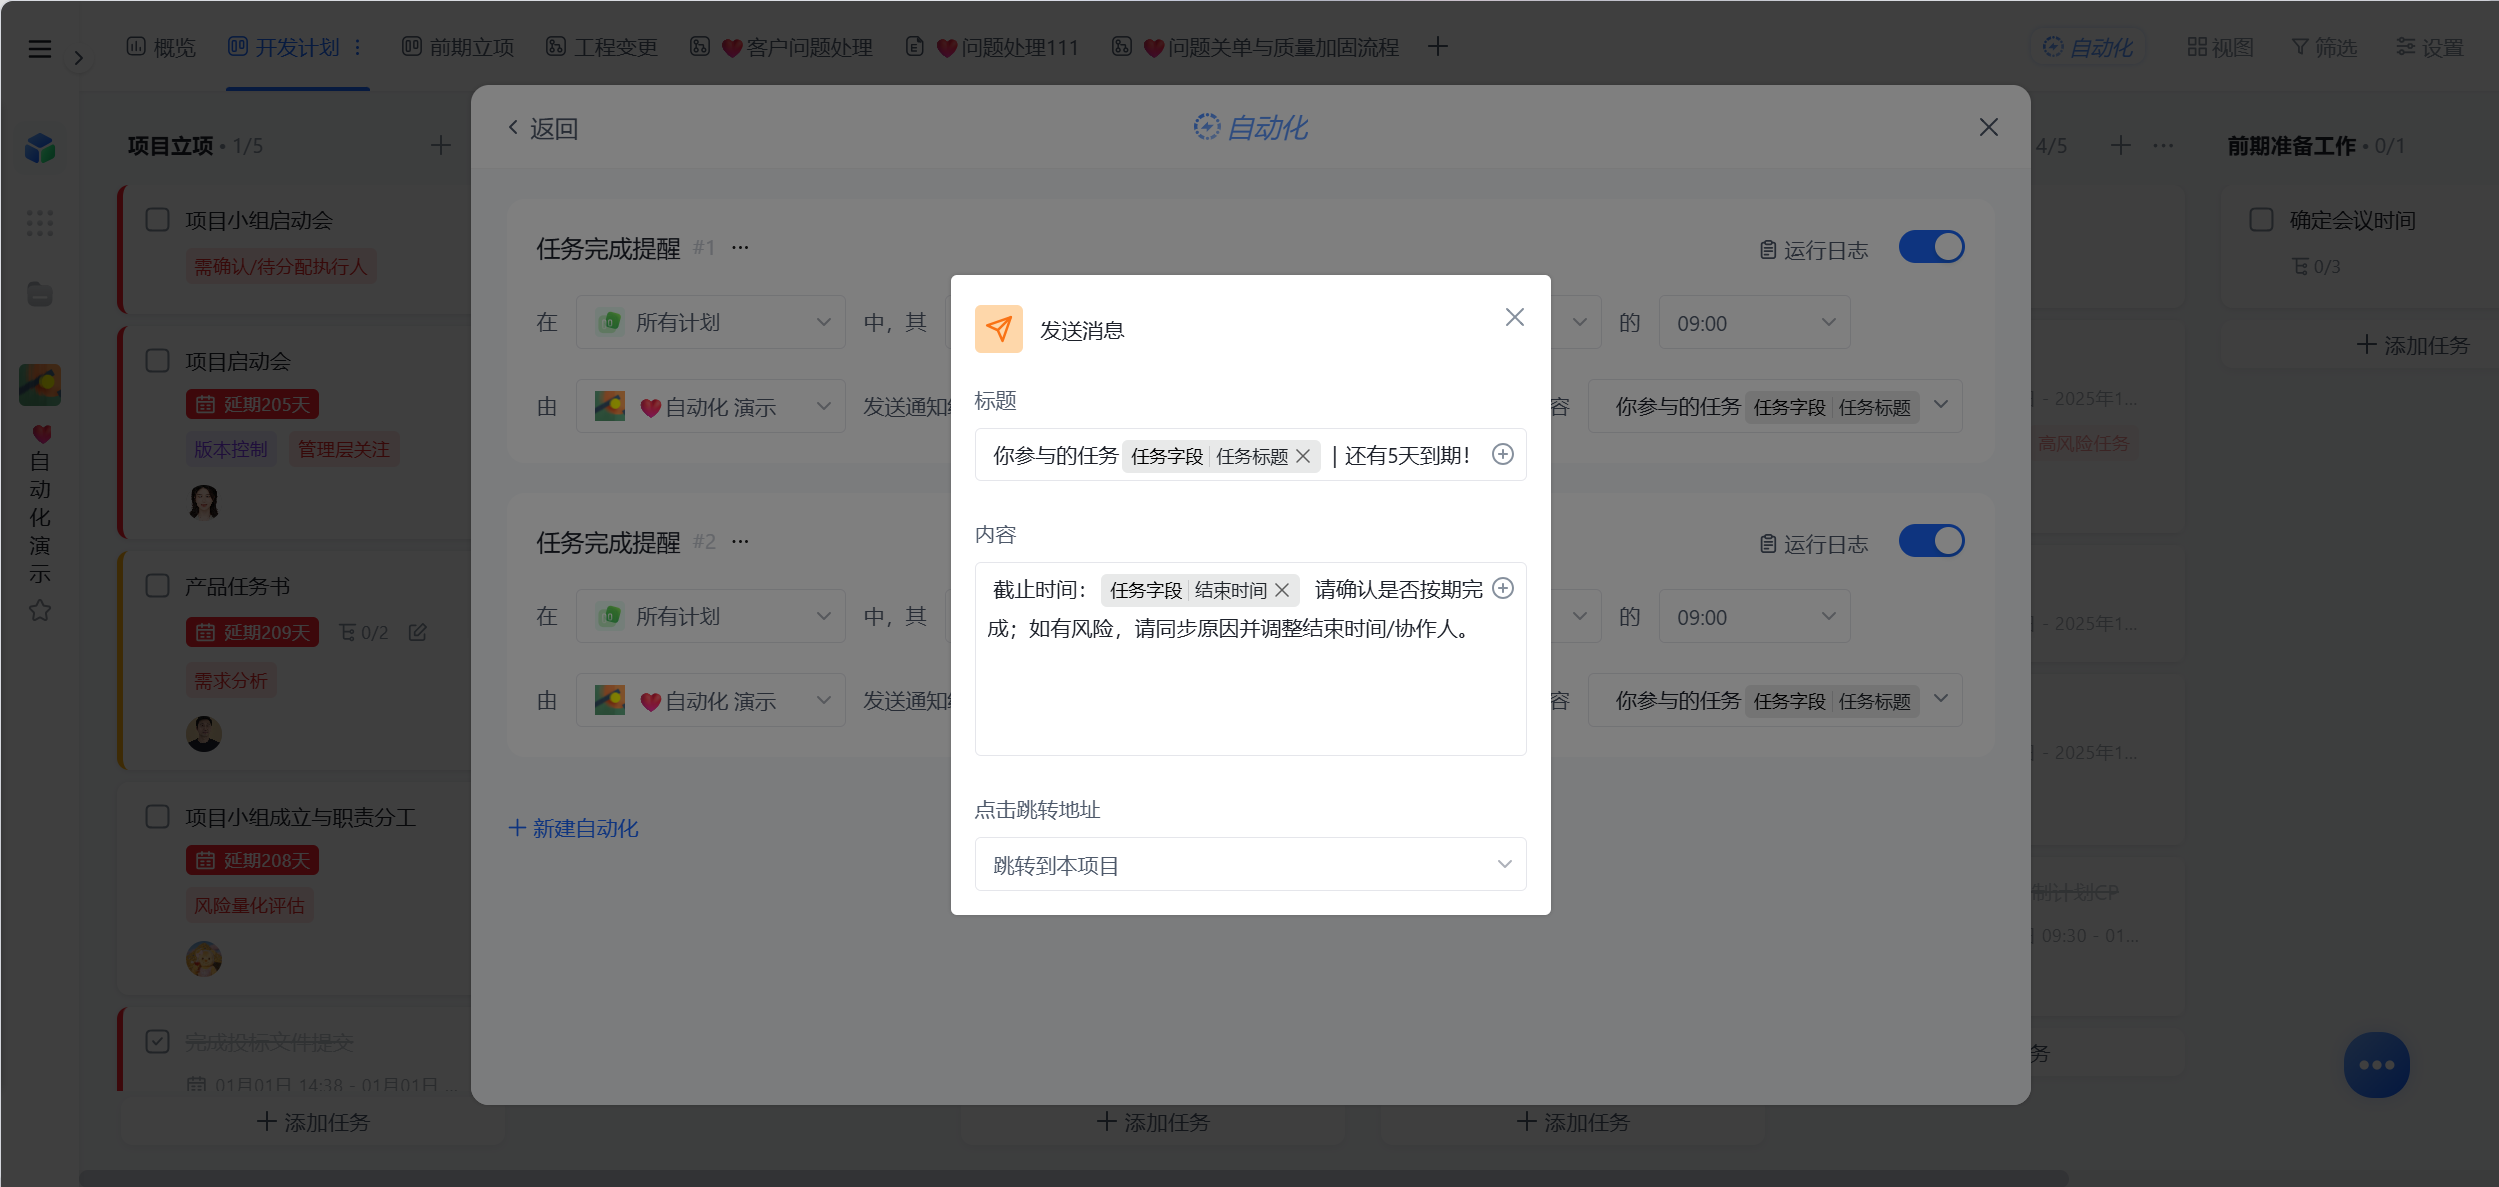Open 所有计划 dropdown in rule #2
The width and height of the screenshot is (2499, 1187).
[x=711, y=616]
